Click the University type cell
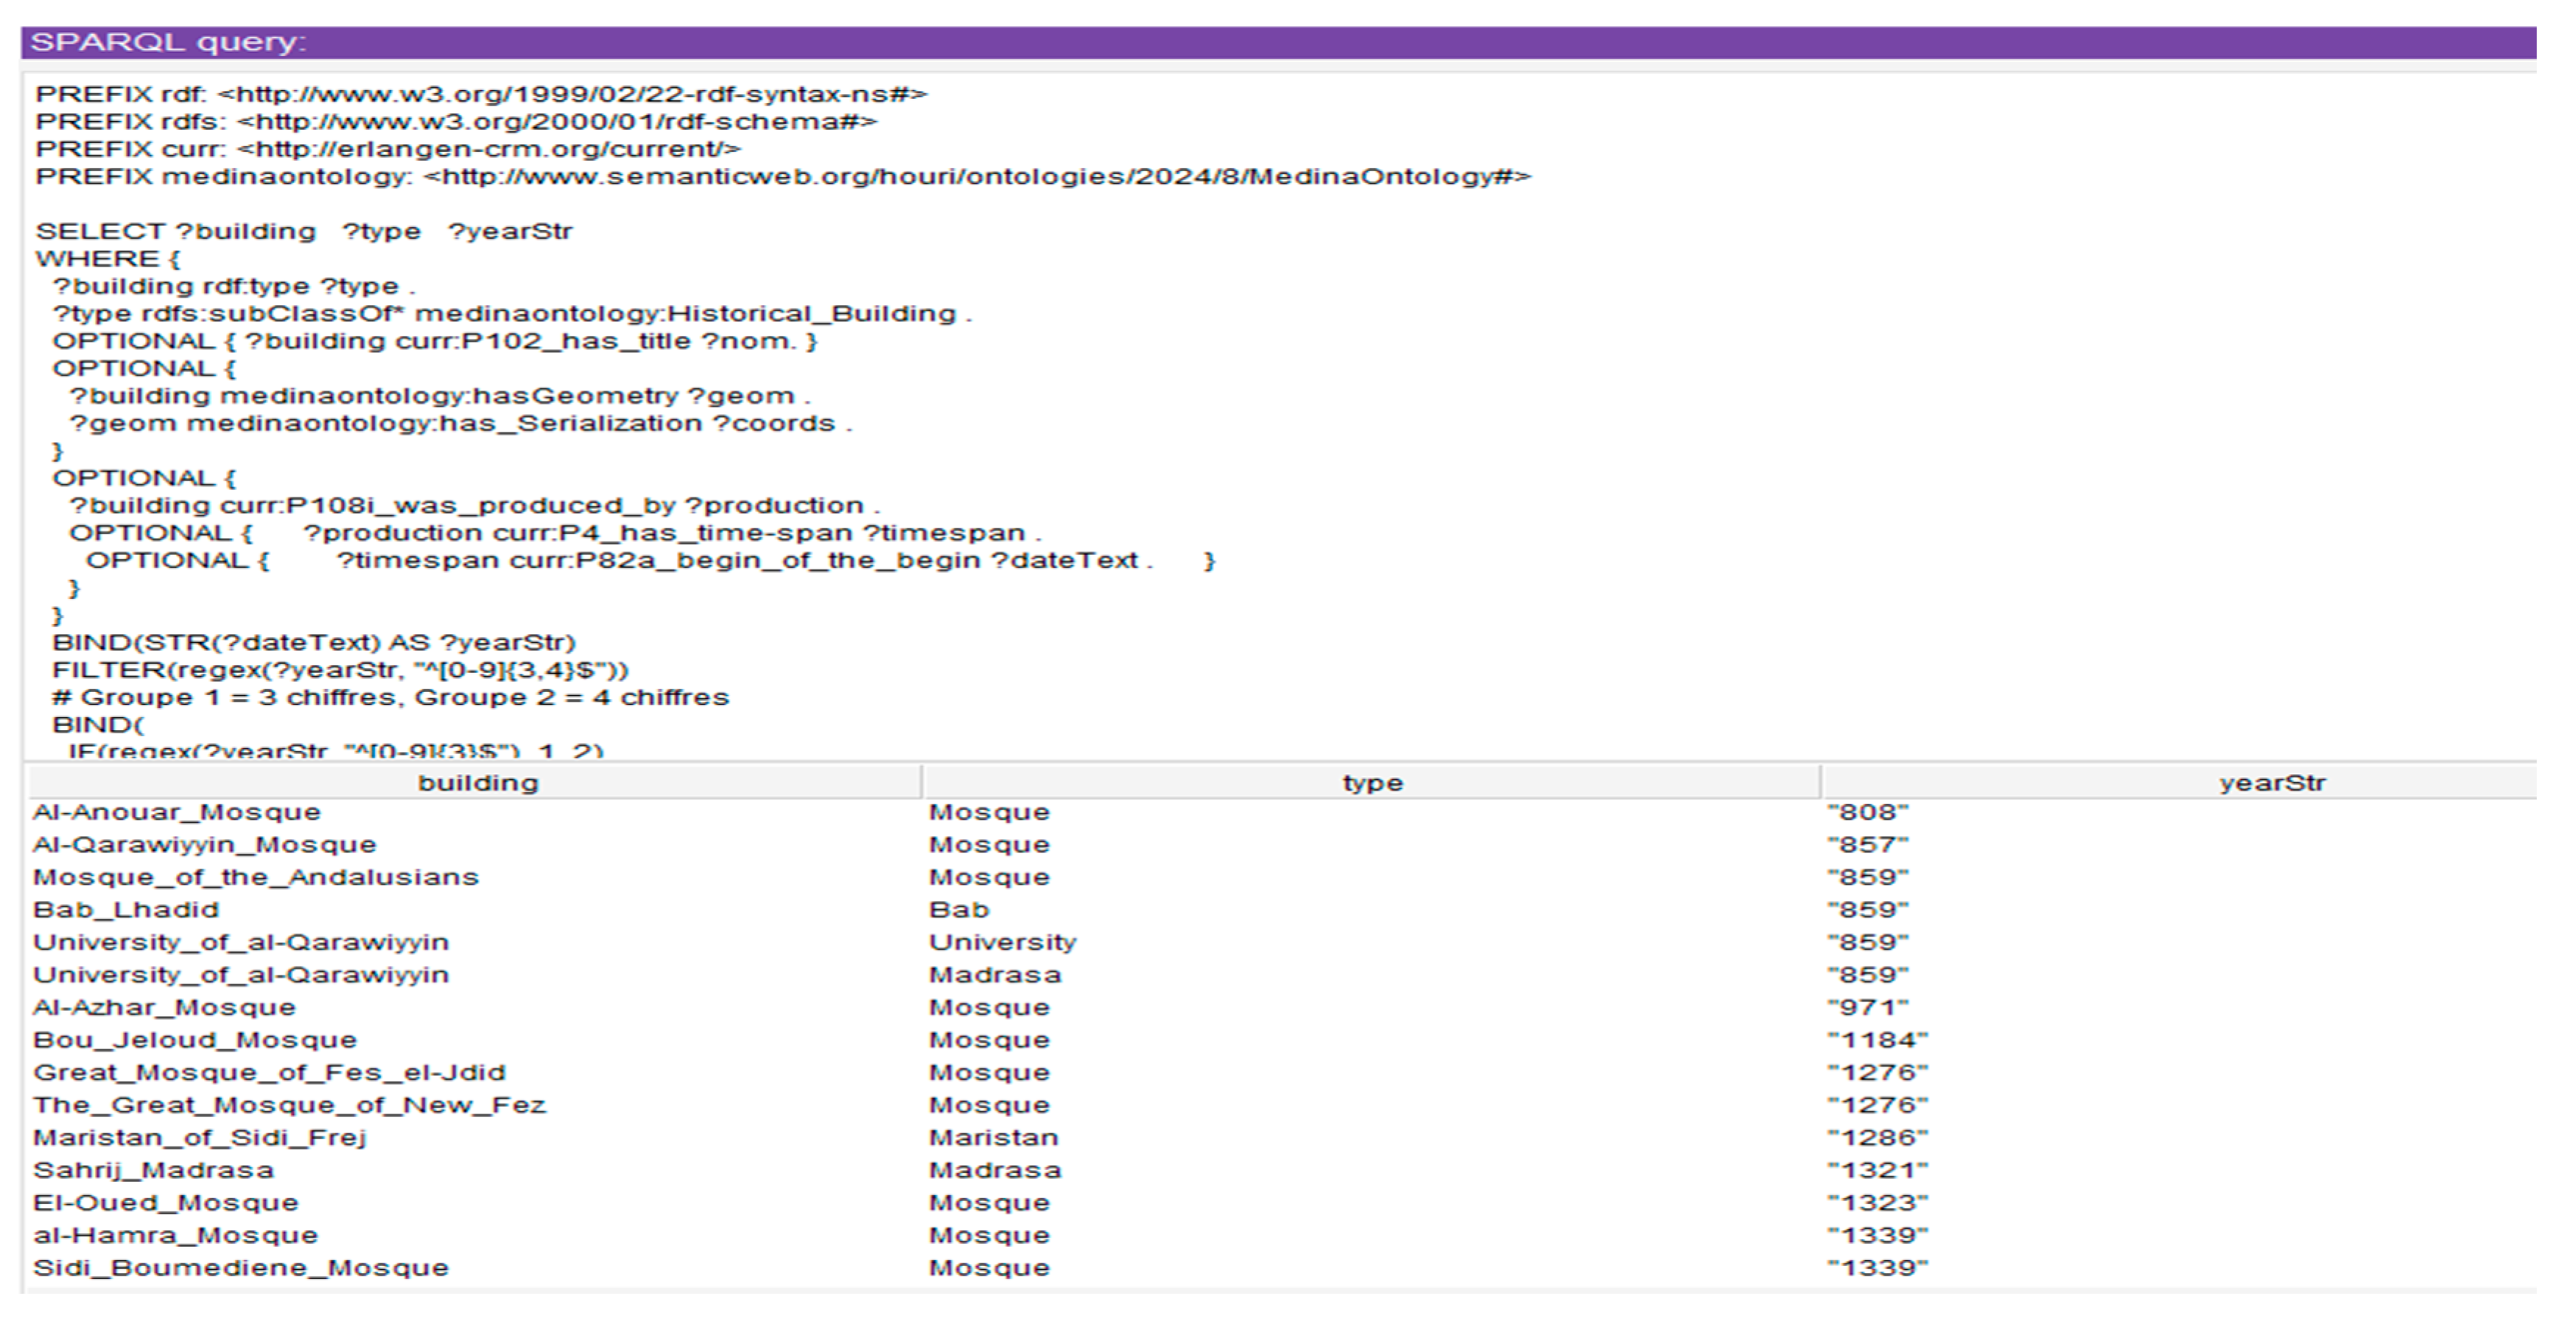Image resolution: width=2576 pixels, height=1327 pixels. coord(1002,943)
